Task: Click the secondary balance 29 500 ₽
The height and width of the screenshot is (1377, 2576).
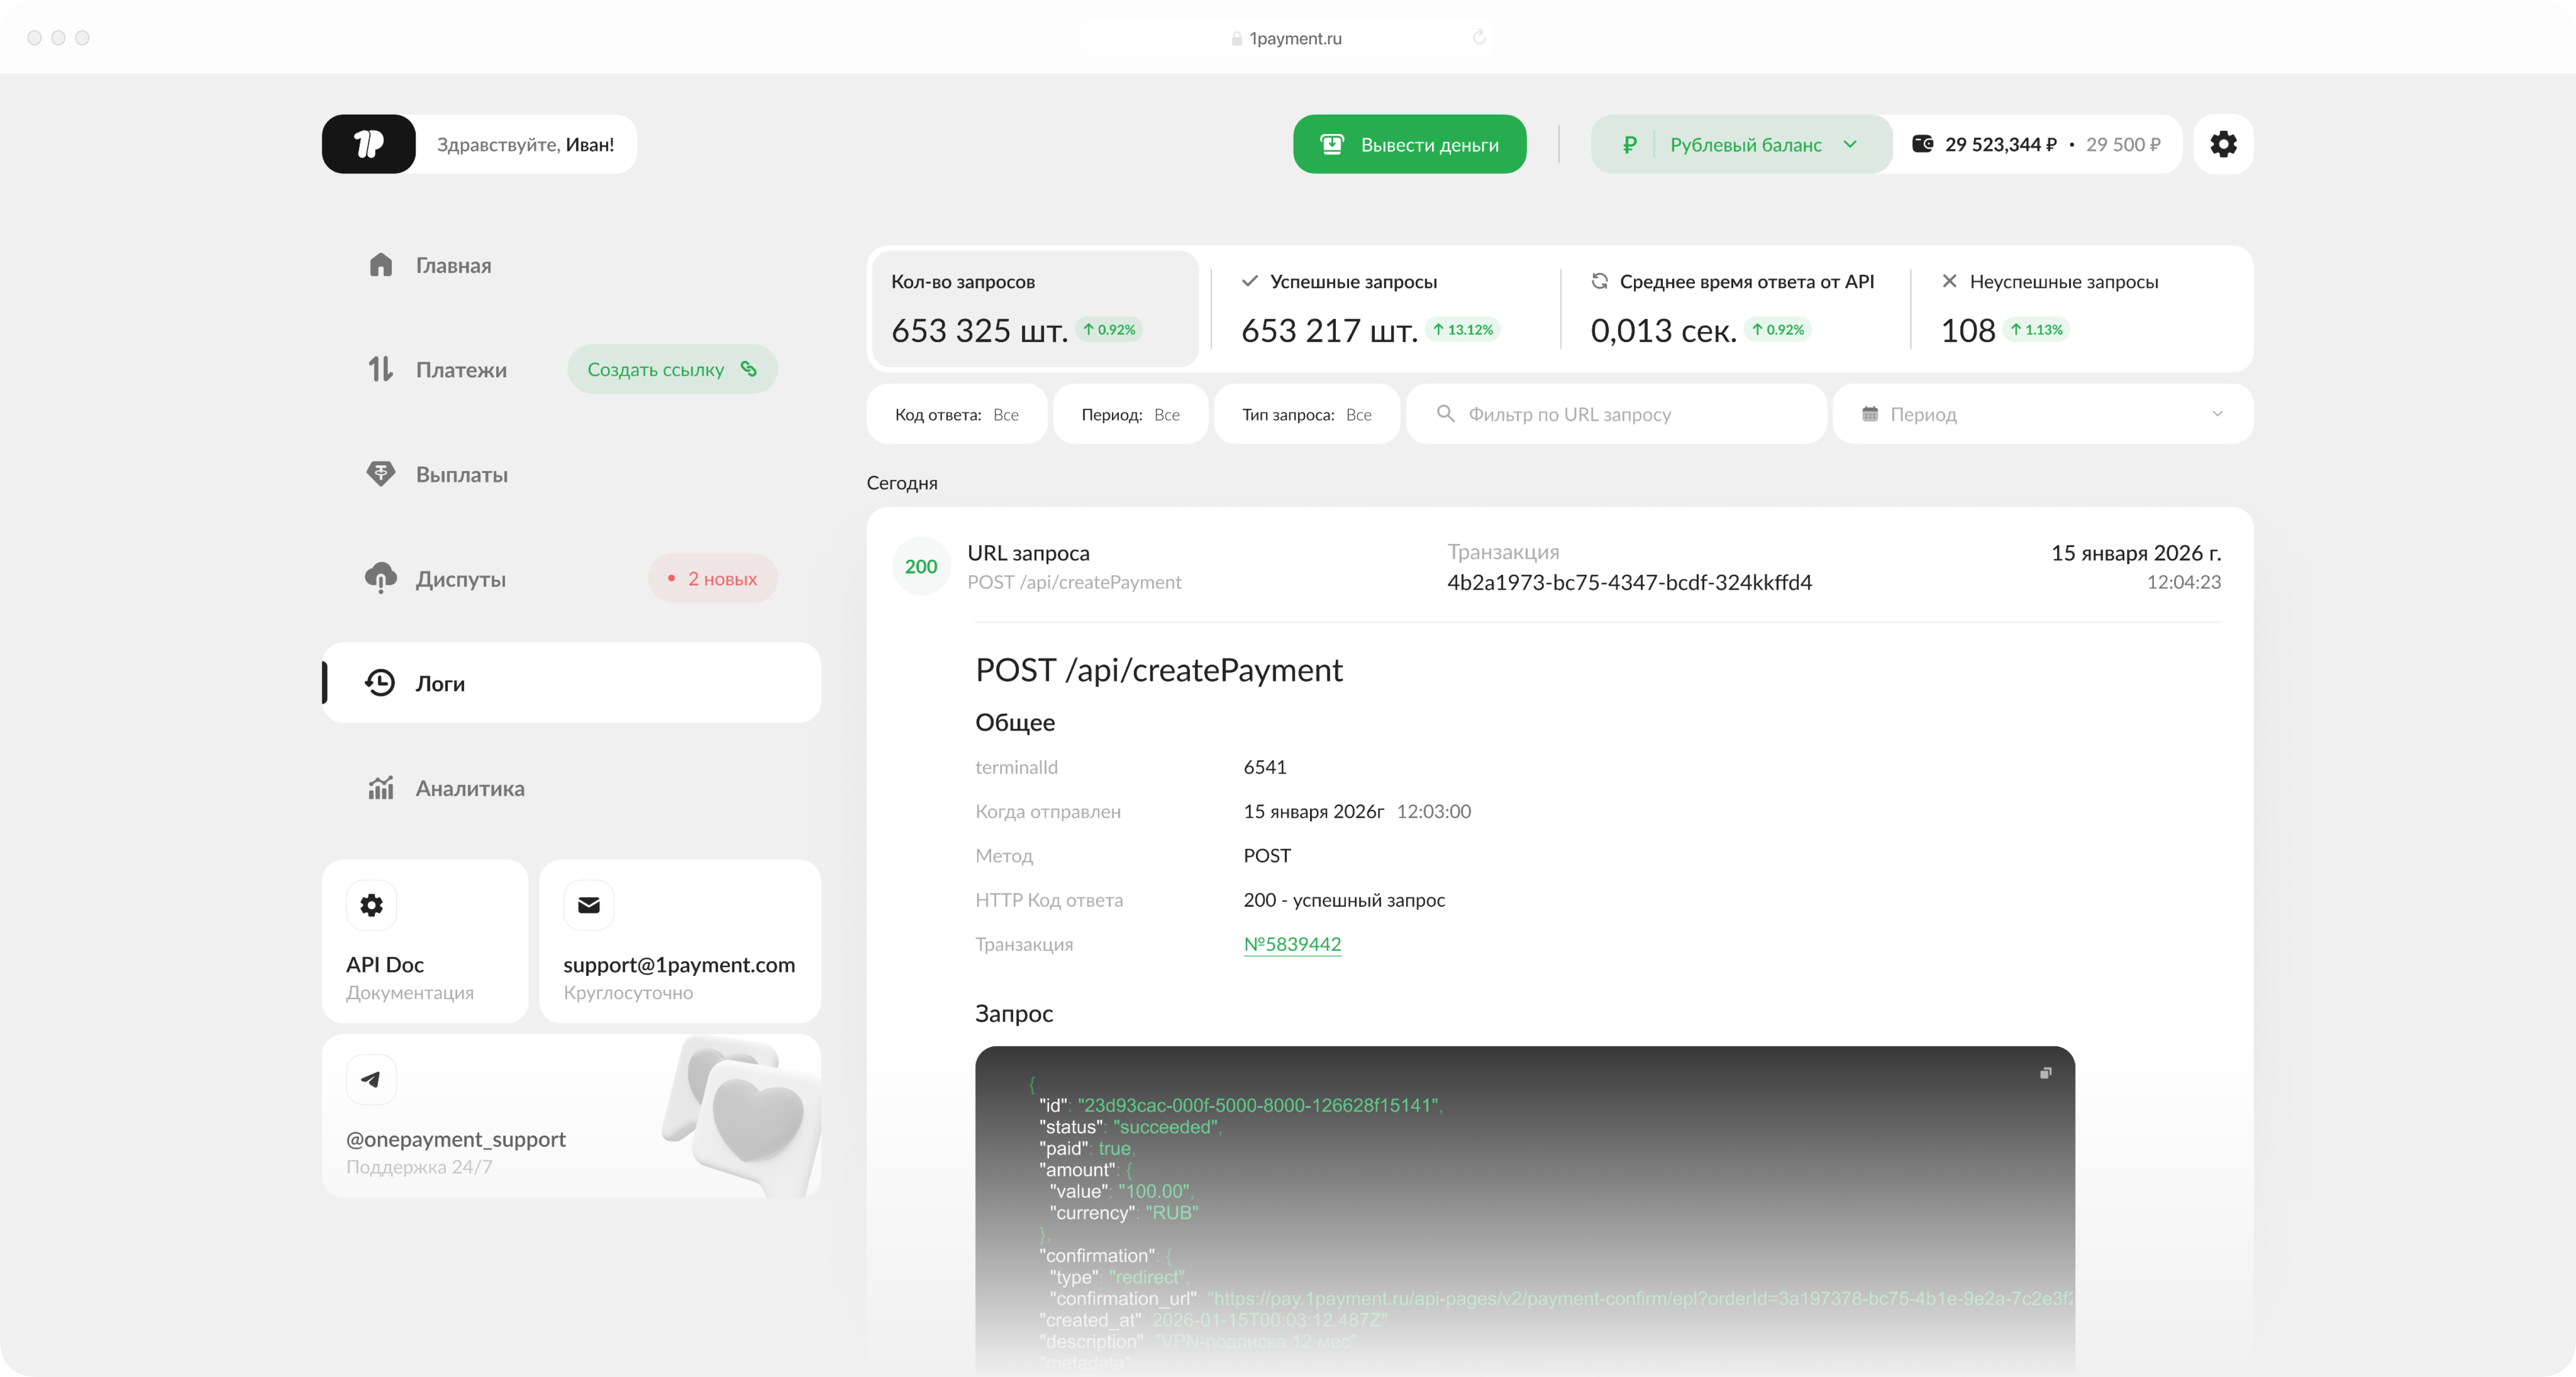Action: (2123, 145)
